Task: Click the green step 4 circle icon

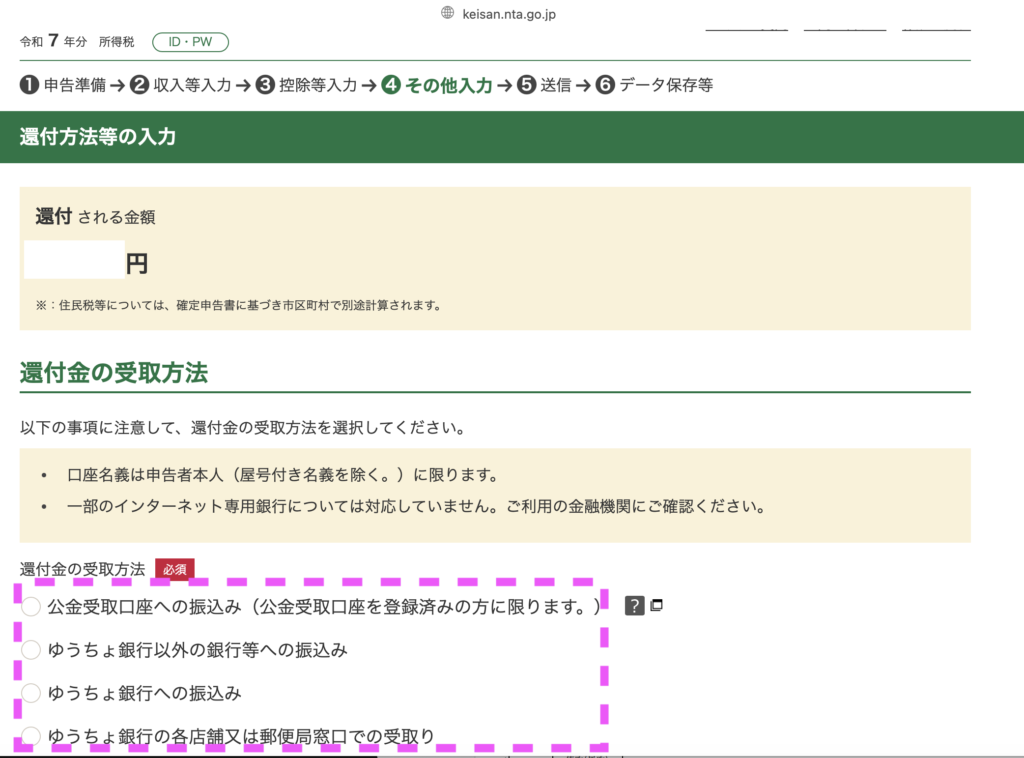Action: [x=391, y=85]
